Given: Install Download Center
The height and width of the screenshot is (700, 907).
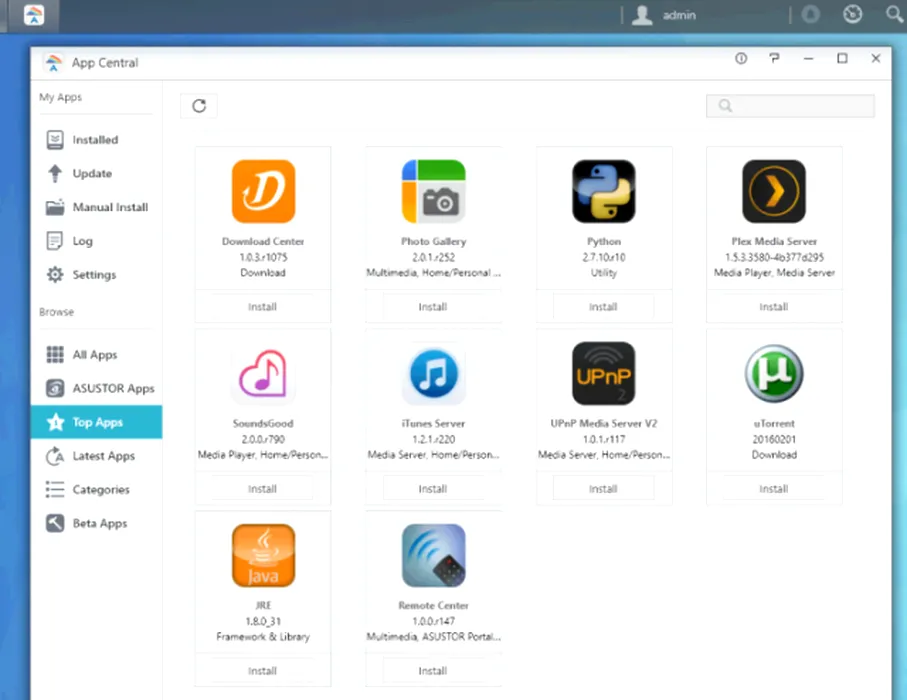Looking at the screenshot, I should pos(263,307).
